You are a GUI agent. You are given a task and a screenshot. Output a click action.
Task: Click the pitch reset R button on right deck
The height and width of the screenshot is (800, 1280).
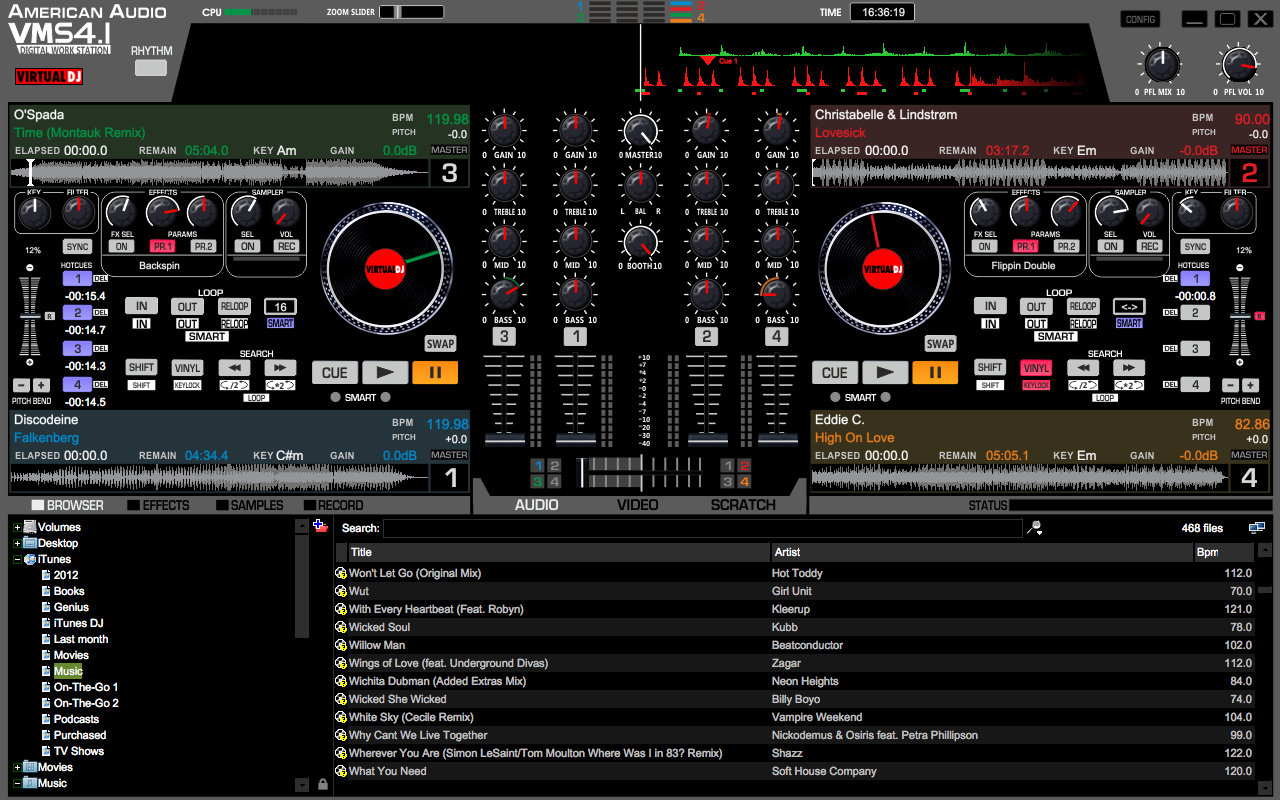click(x=1259, y=316)
